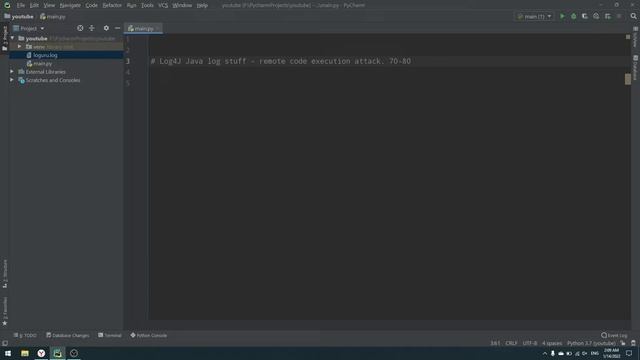Open Windows notification center icon
This screenshot has width=640, height=360.
[629, 353]
